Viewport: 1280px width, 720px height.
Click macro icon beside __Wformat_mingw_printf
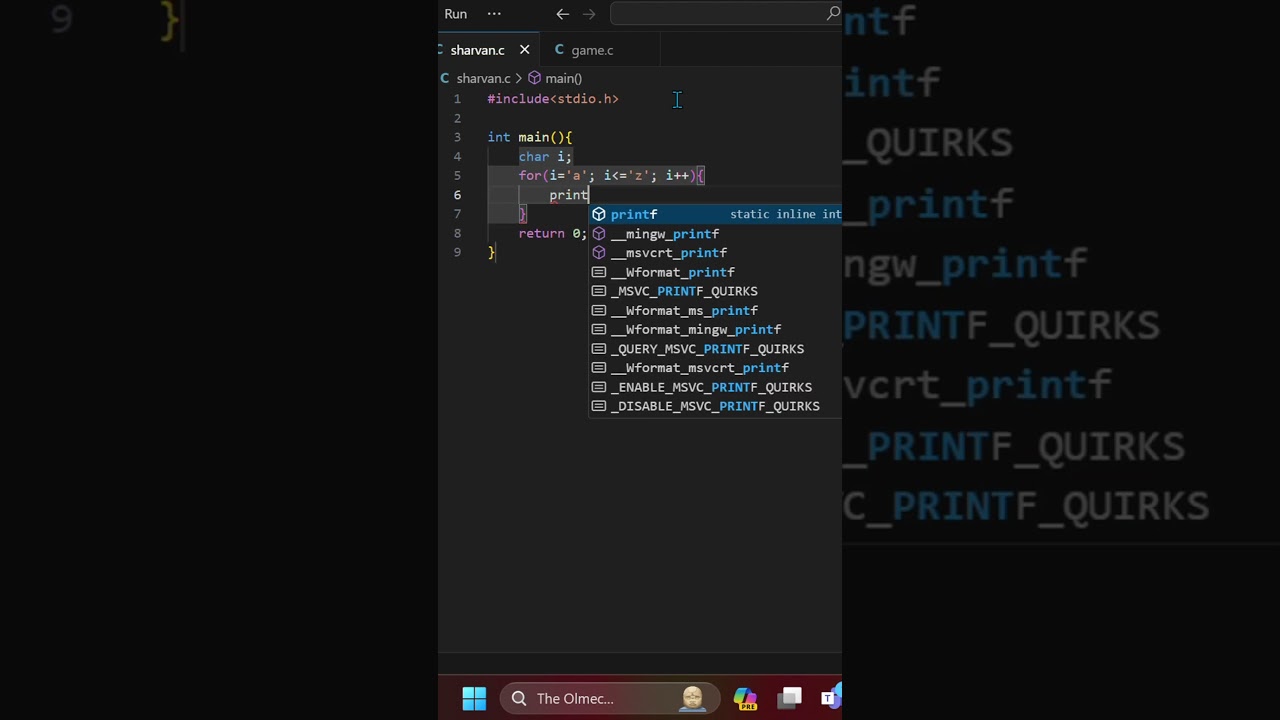click(599, 330)
